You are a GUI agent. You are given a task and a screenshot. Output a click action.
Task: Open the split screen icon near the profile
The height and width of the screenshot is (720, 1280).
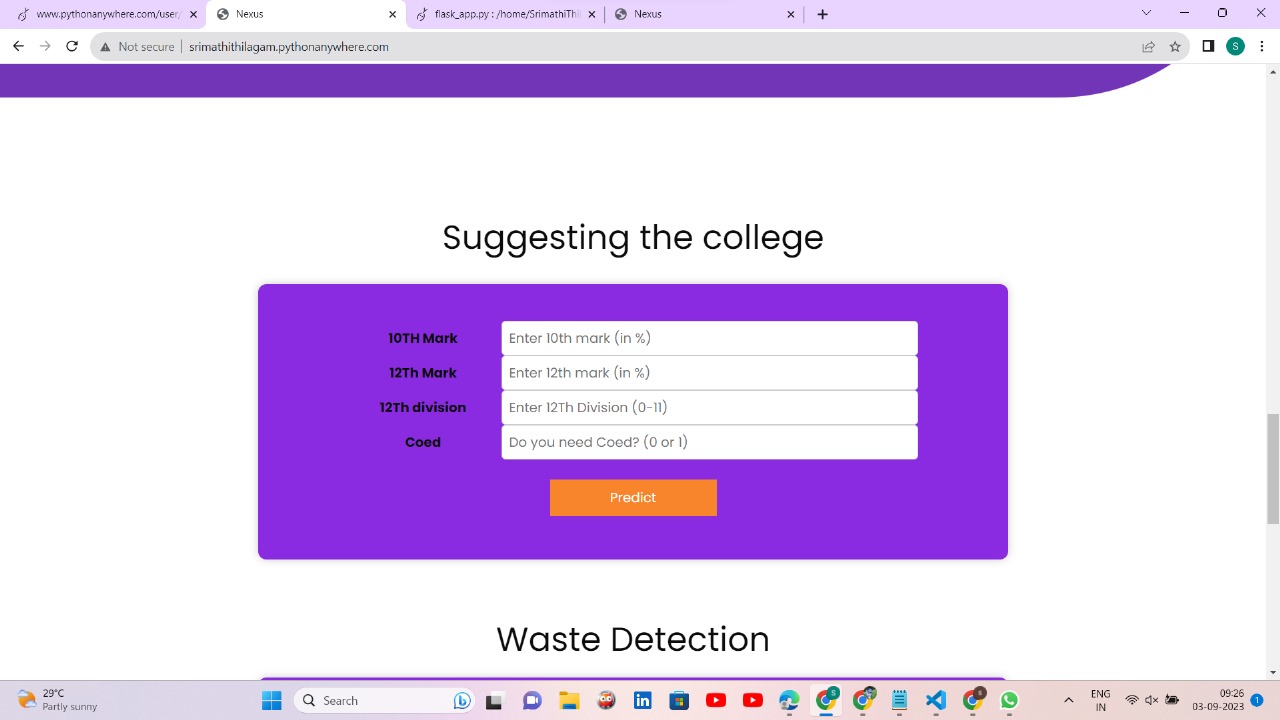[x=1207, y=46]
